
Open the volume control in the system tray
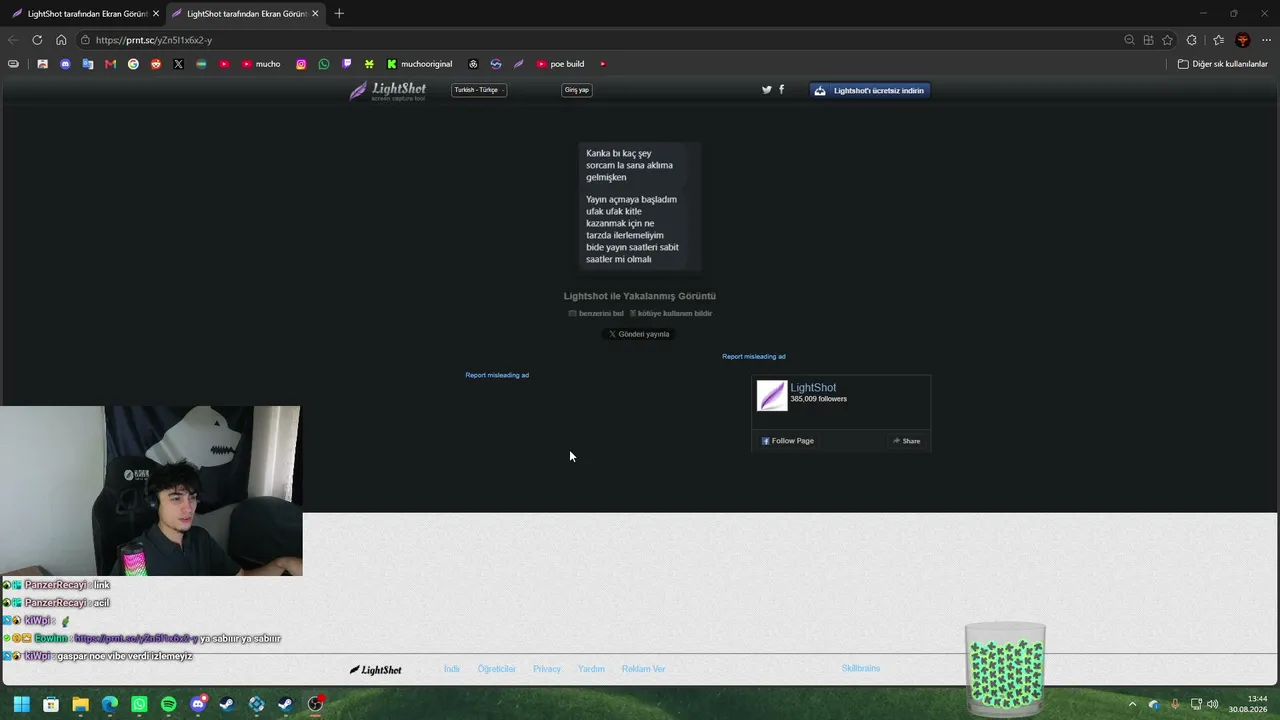pyautogui.click(x=1213, y=704)
